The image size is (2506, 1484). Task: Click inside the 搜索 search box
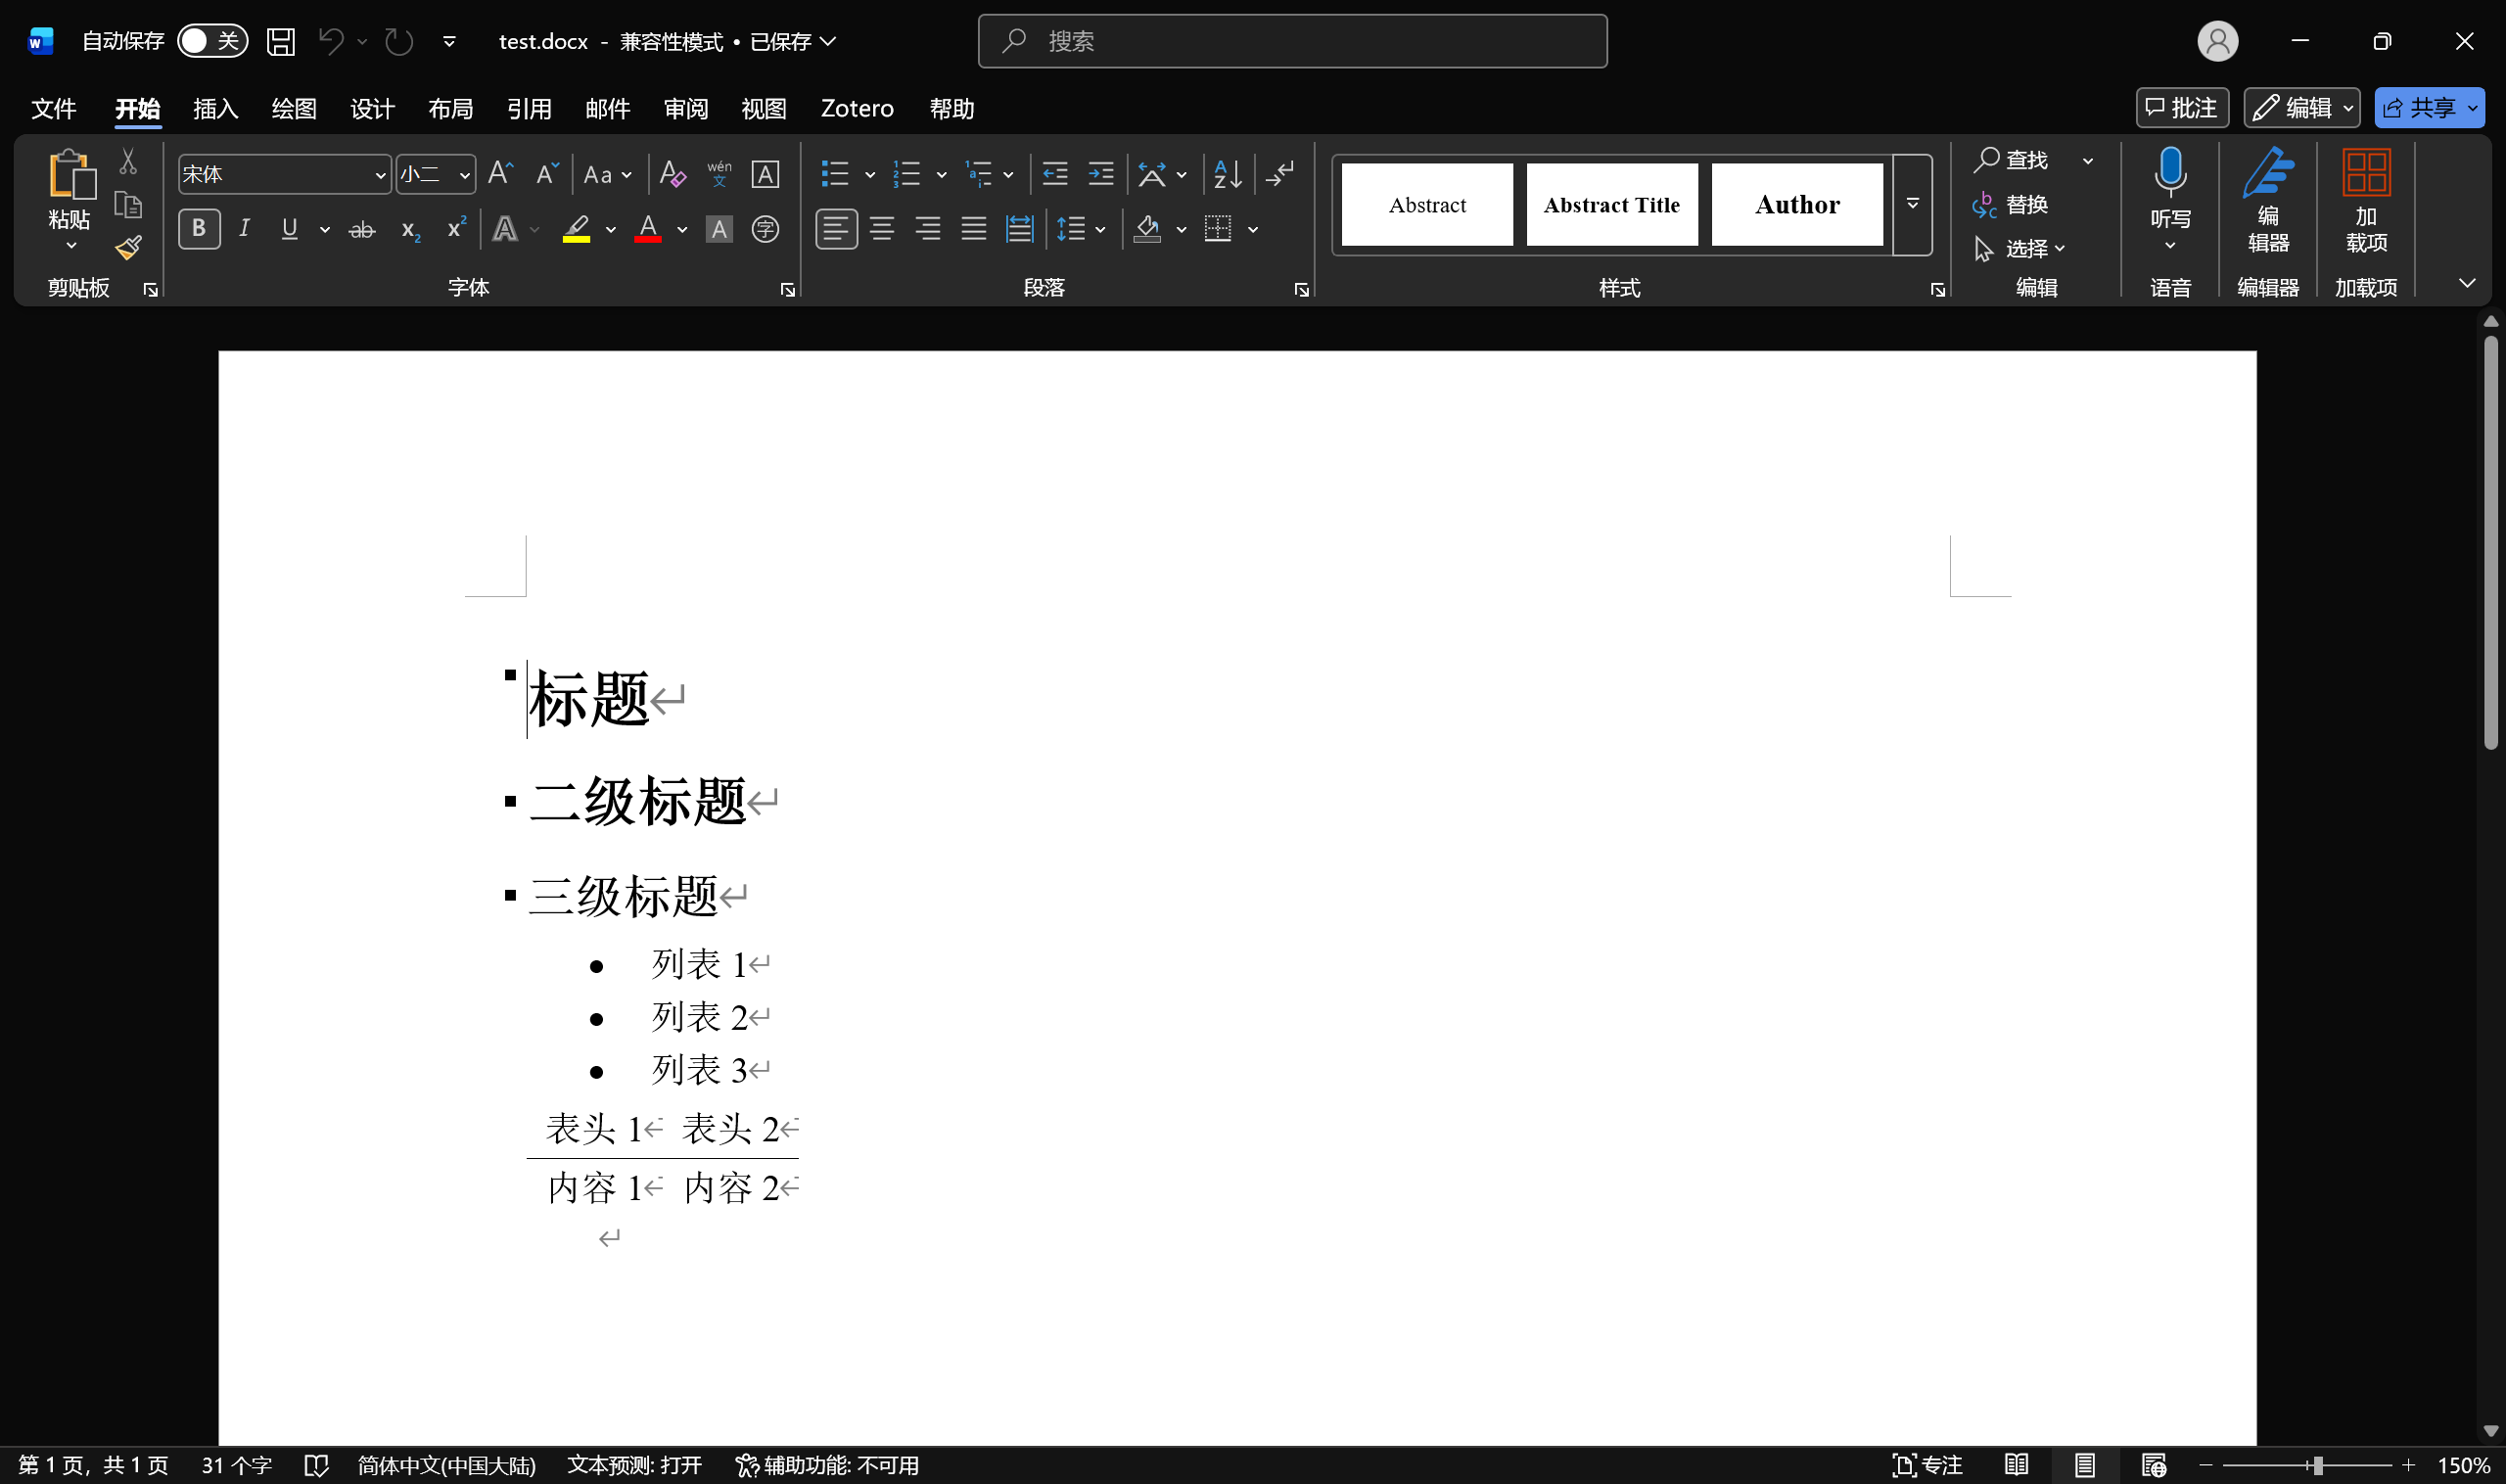coord(1290,41)
